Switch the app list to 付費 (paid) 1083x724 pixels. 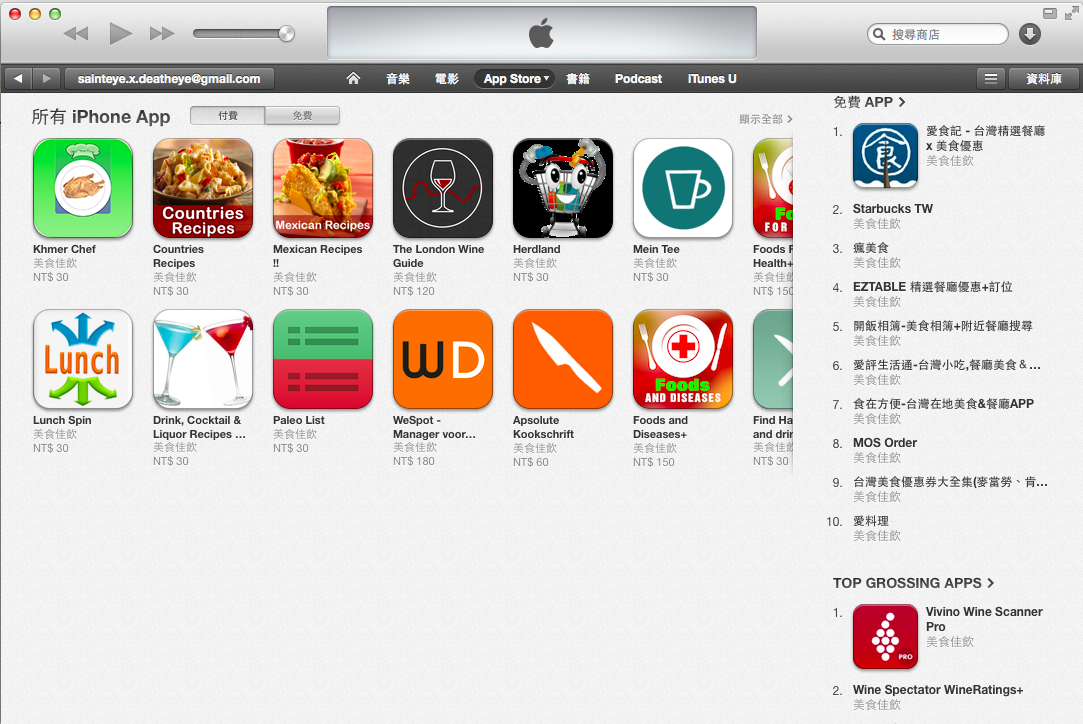point(227,115)
